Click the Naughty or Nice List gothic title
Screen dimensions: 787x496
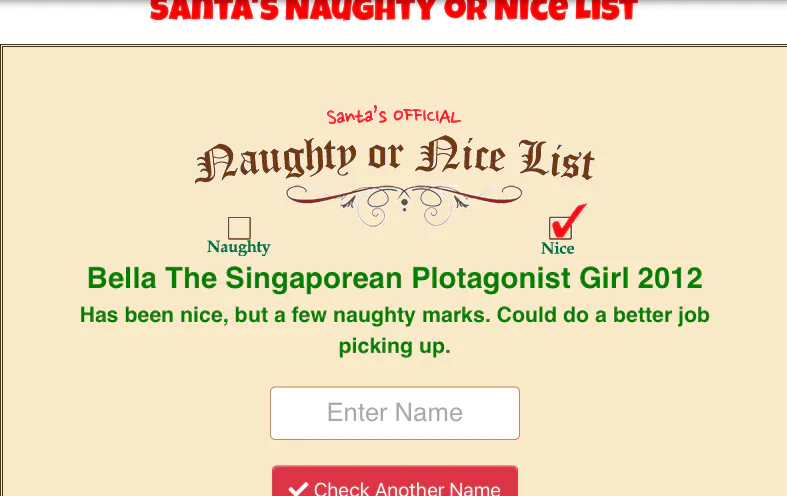395,158
